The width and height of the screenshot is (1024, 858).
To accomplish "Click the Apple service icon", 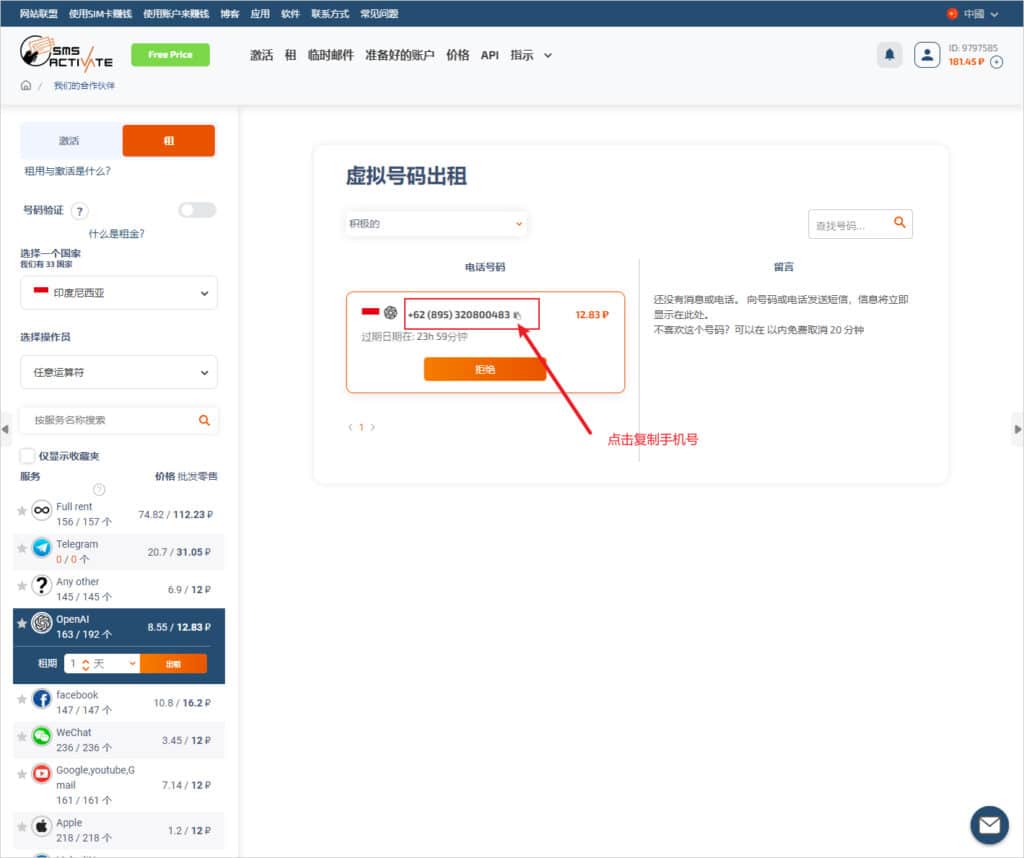I will tap(42, 826).
